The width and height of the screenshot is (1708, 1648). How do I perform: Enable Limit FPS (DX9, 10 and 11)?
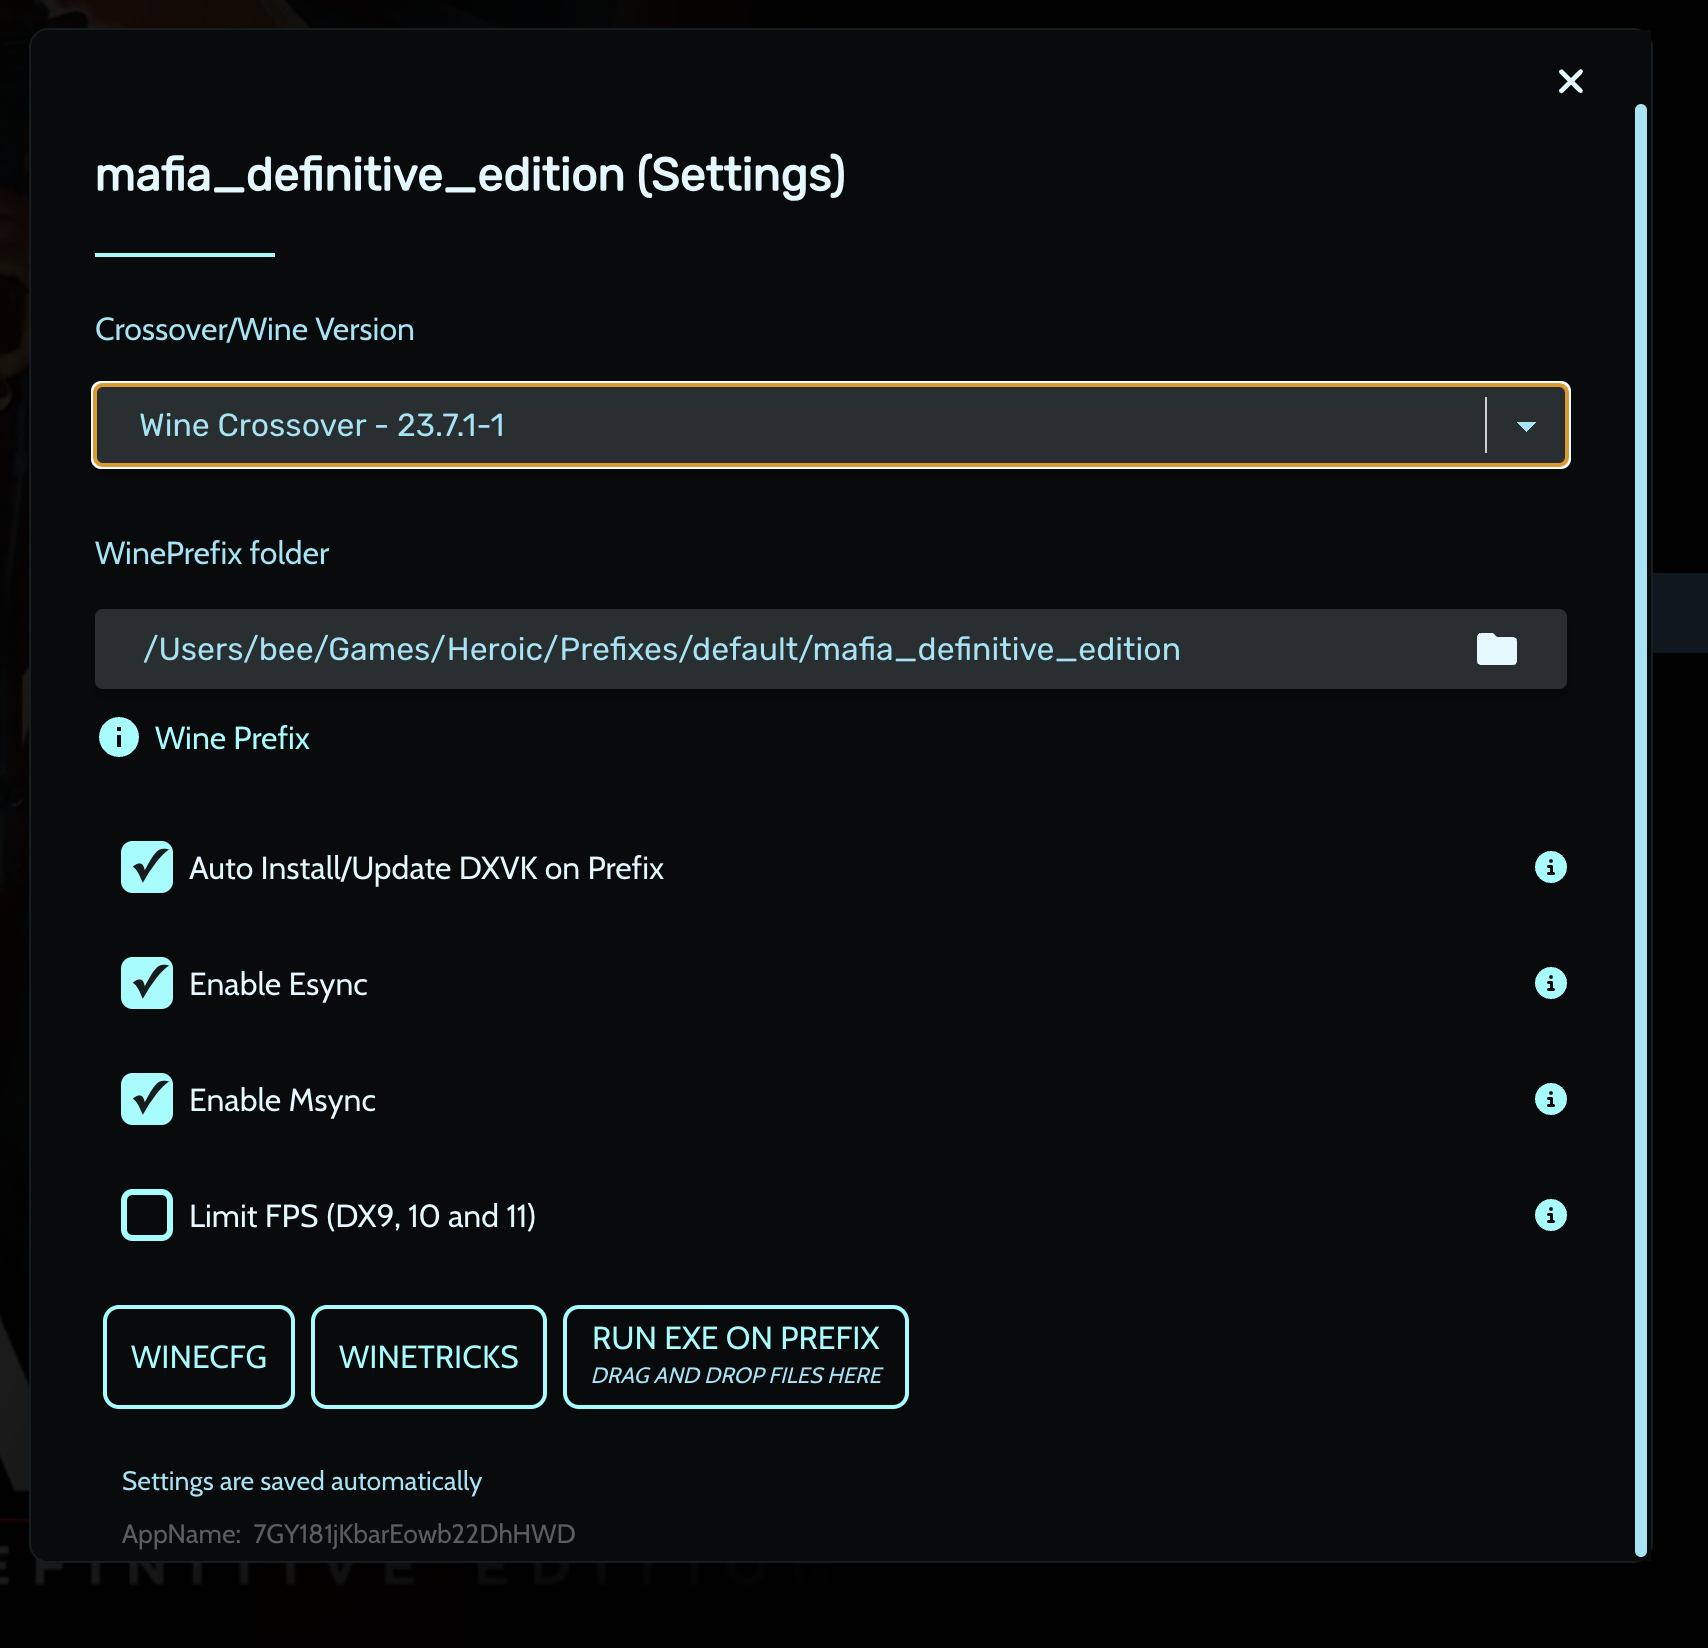[x=147, y=1215]
